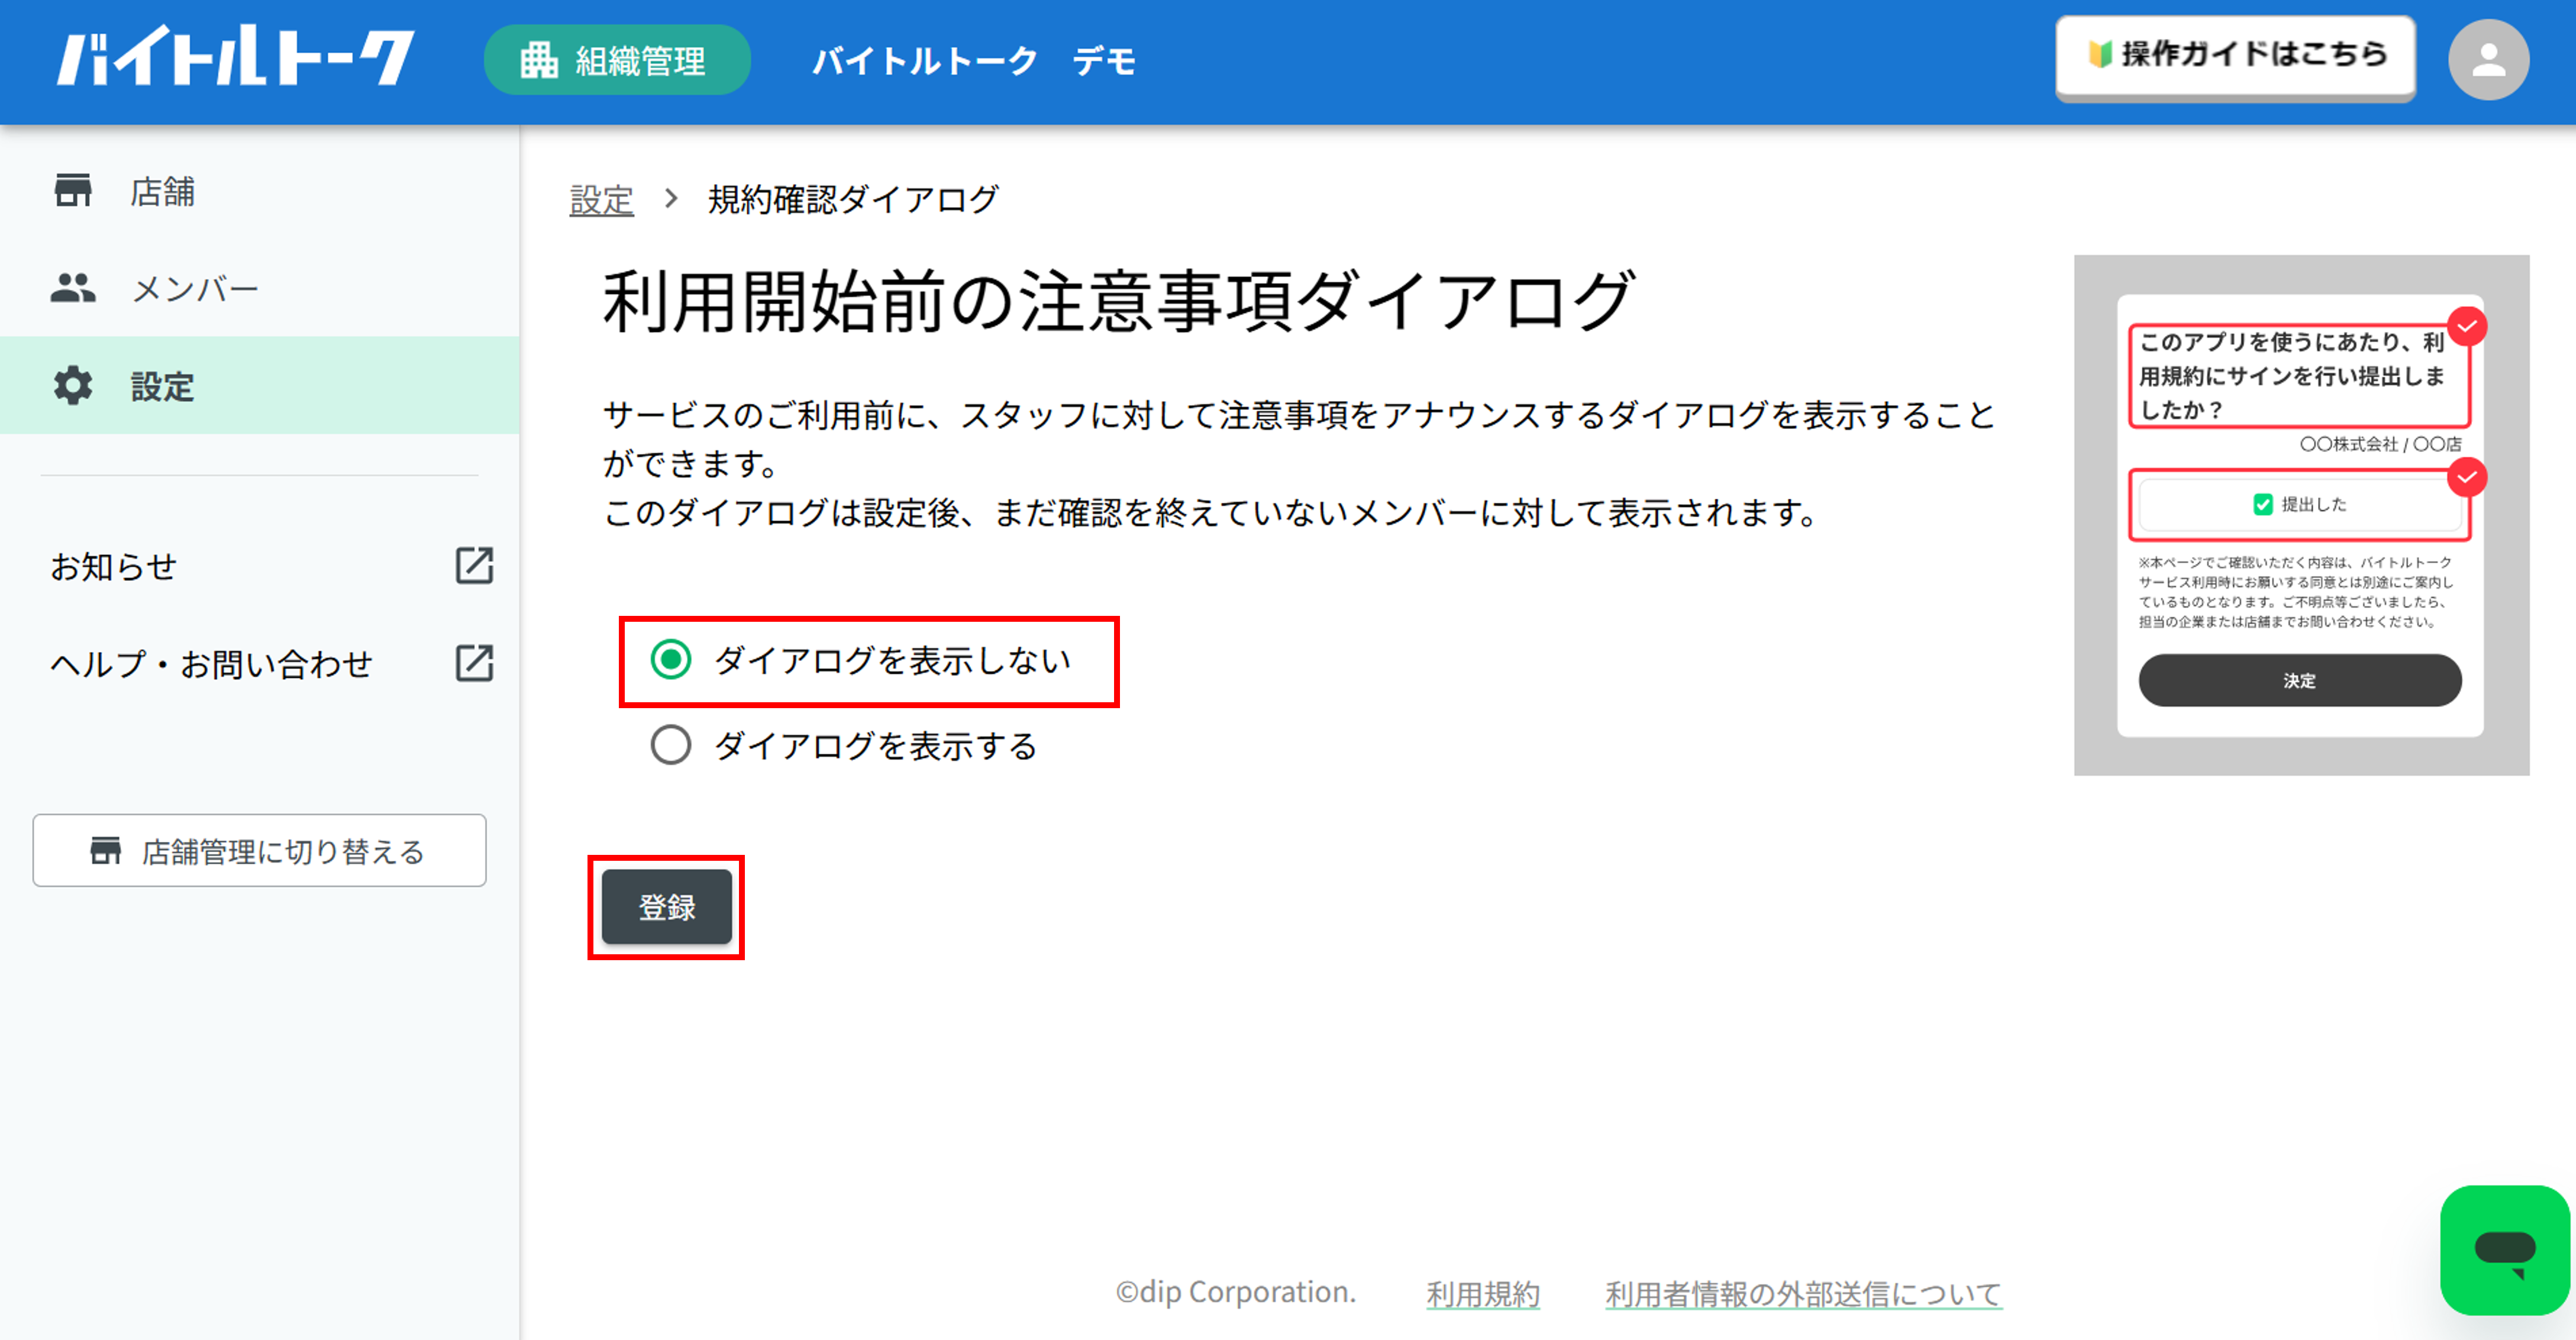Click the 提出した checkbox in the preview
Viewport: 2576px width, 1340px height.
[x=2262, y=504]
